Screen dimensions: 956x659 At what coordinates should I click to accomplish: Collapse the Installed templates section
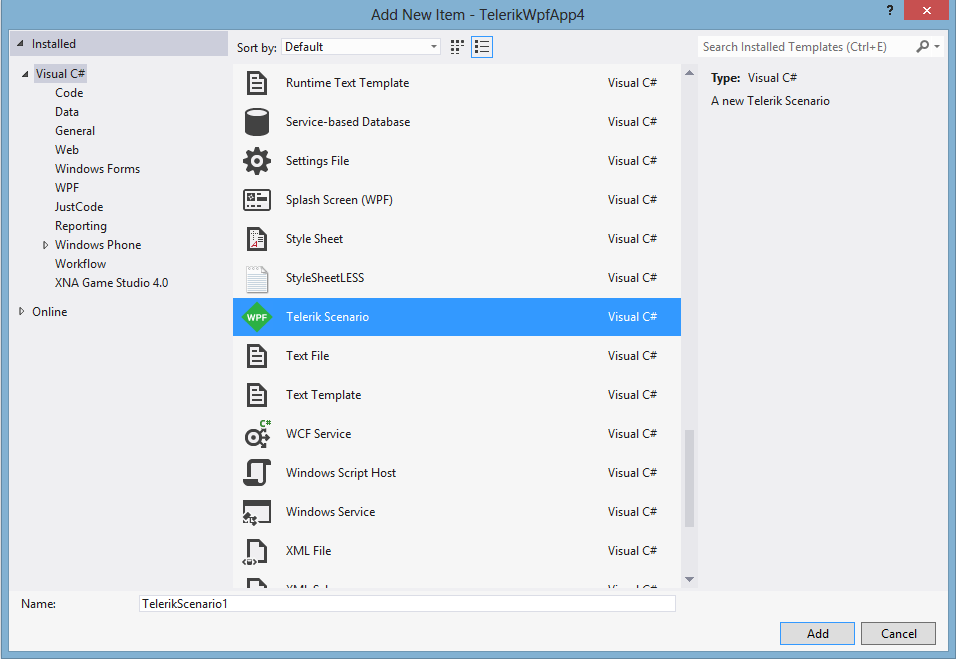click(20, 43)
